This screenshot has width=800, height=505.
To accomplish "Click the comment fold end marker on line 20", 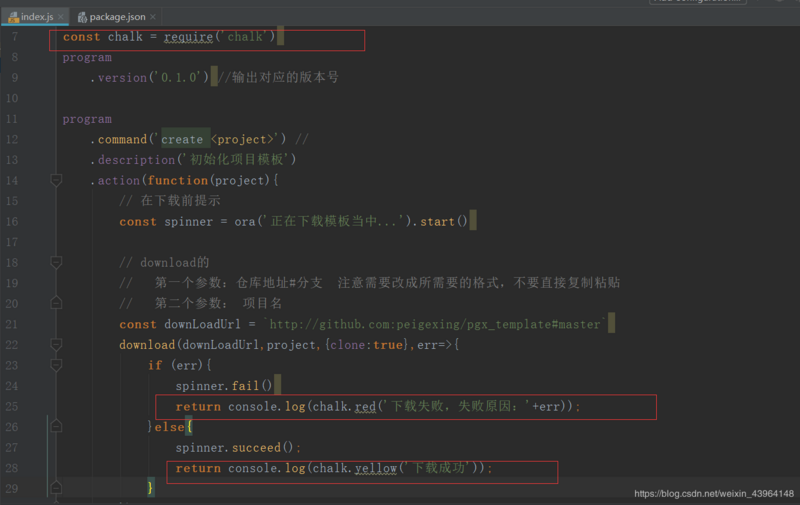I will coord(56,303).
